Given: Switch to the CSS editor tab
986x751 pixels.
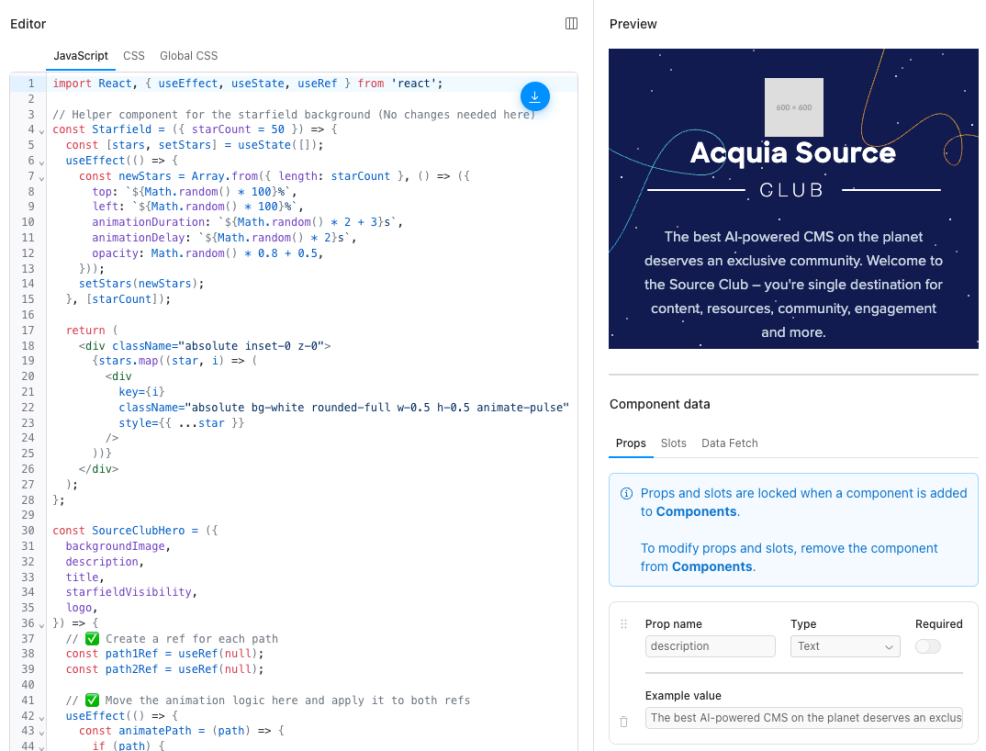Looking at the screenshot, I should point(134,56).
